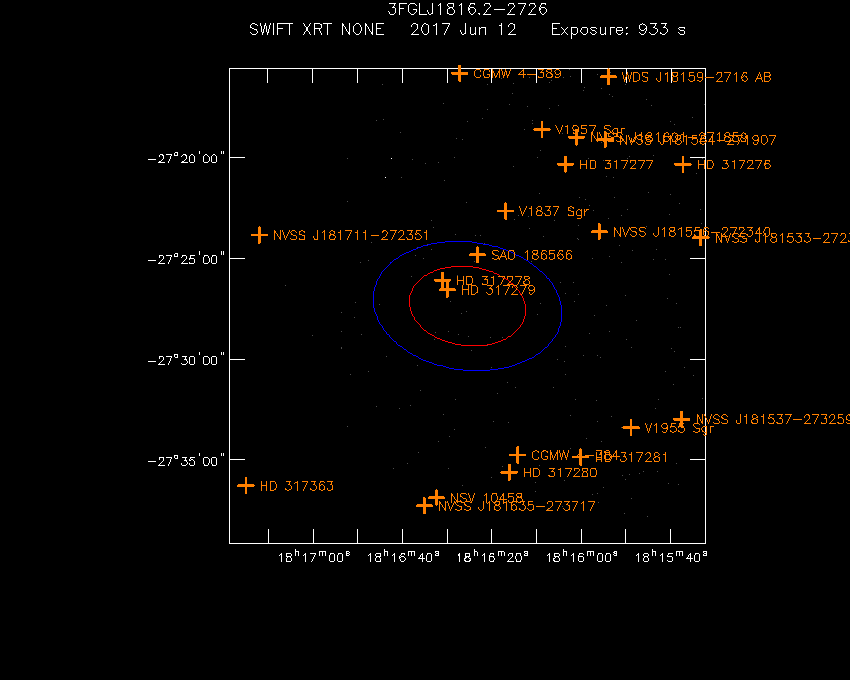Image resolution: width=850 pixels, height=680 pixels.
Task: Click the NVSS J181711-272351 label
Action: click(351, 235)
